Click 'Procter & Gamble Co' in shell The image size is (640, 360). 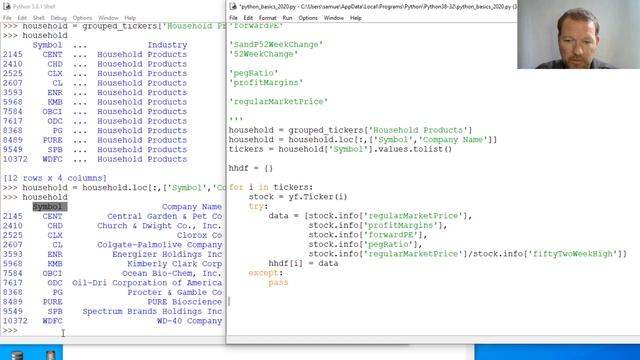tap(175, 293)
